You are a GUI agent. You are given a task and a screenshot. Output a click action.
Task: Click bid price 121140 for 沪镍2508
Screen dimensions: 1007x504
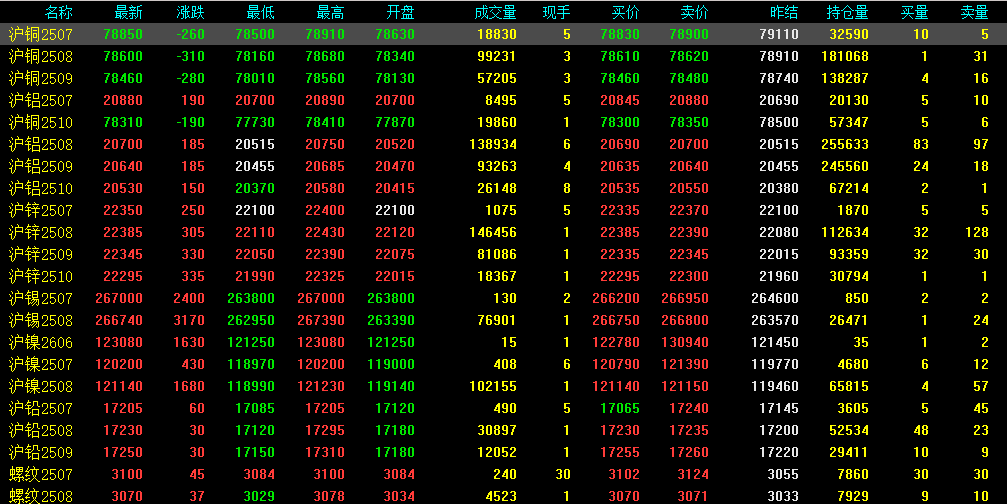(x=617, y=387)
